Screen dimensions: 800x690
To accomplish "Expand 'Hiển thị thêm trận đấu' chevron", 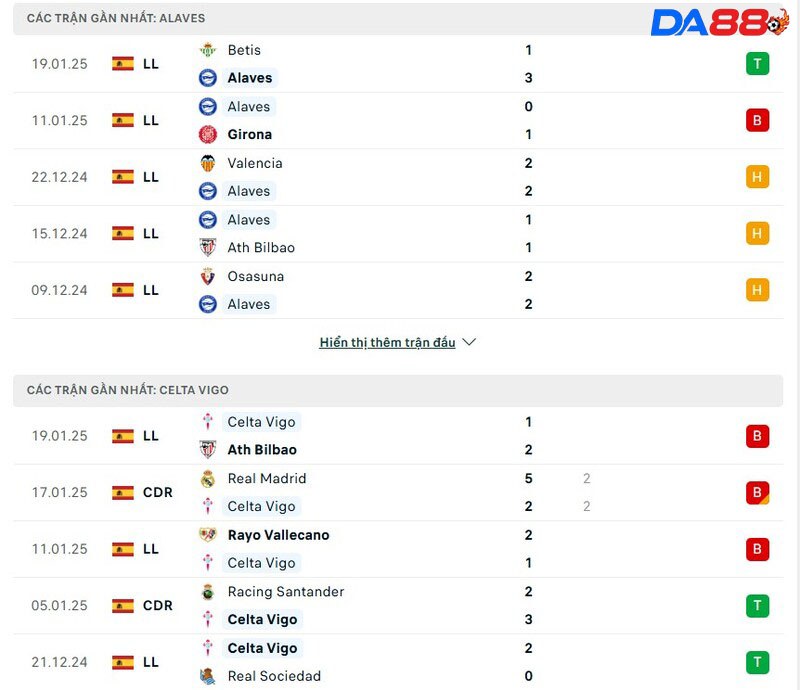I will (x=469, y=342).
